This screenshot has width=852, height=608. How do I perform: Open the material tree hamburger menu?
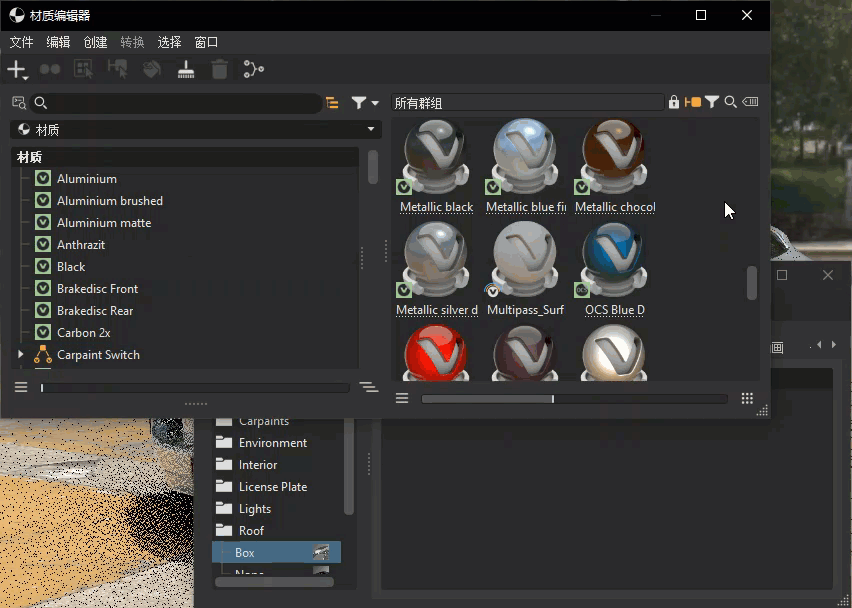pos(21,387)
